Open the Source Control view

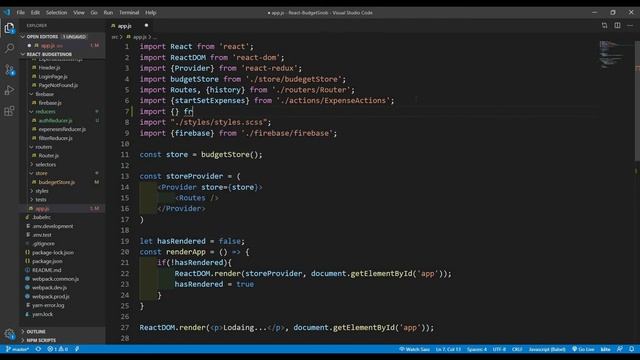pyautogui.click(x=9, y=69)
